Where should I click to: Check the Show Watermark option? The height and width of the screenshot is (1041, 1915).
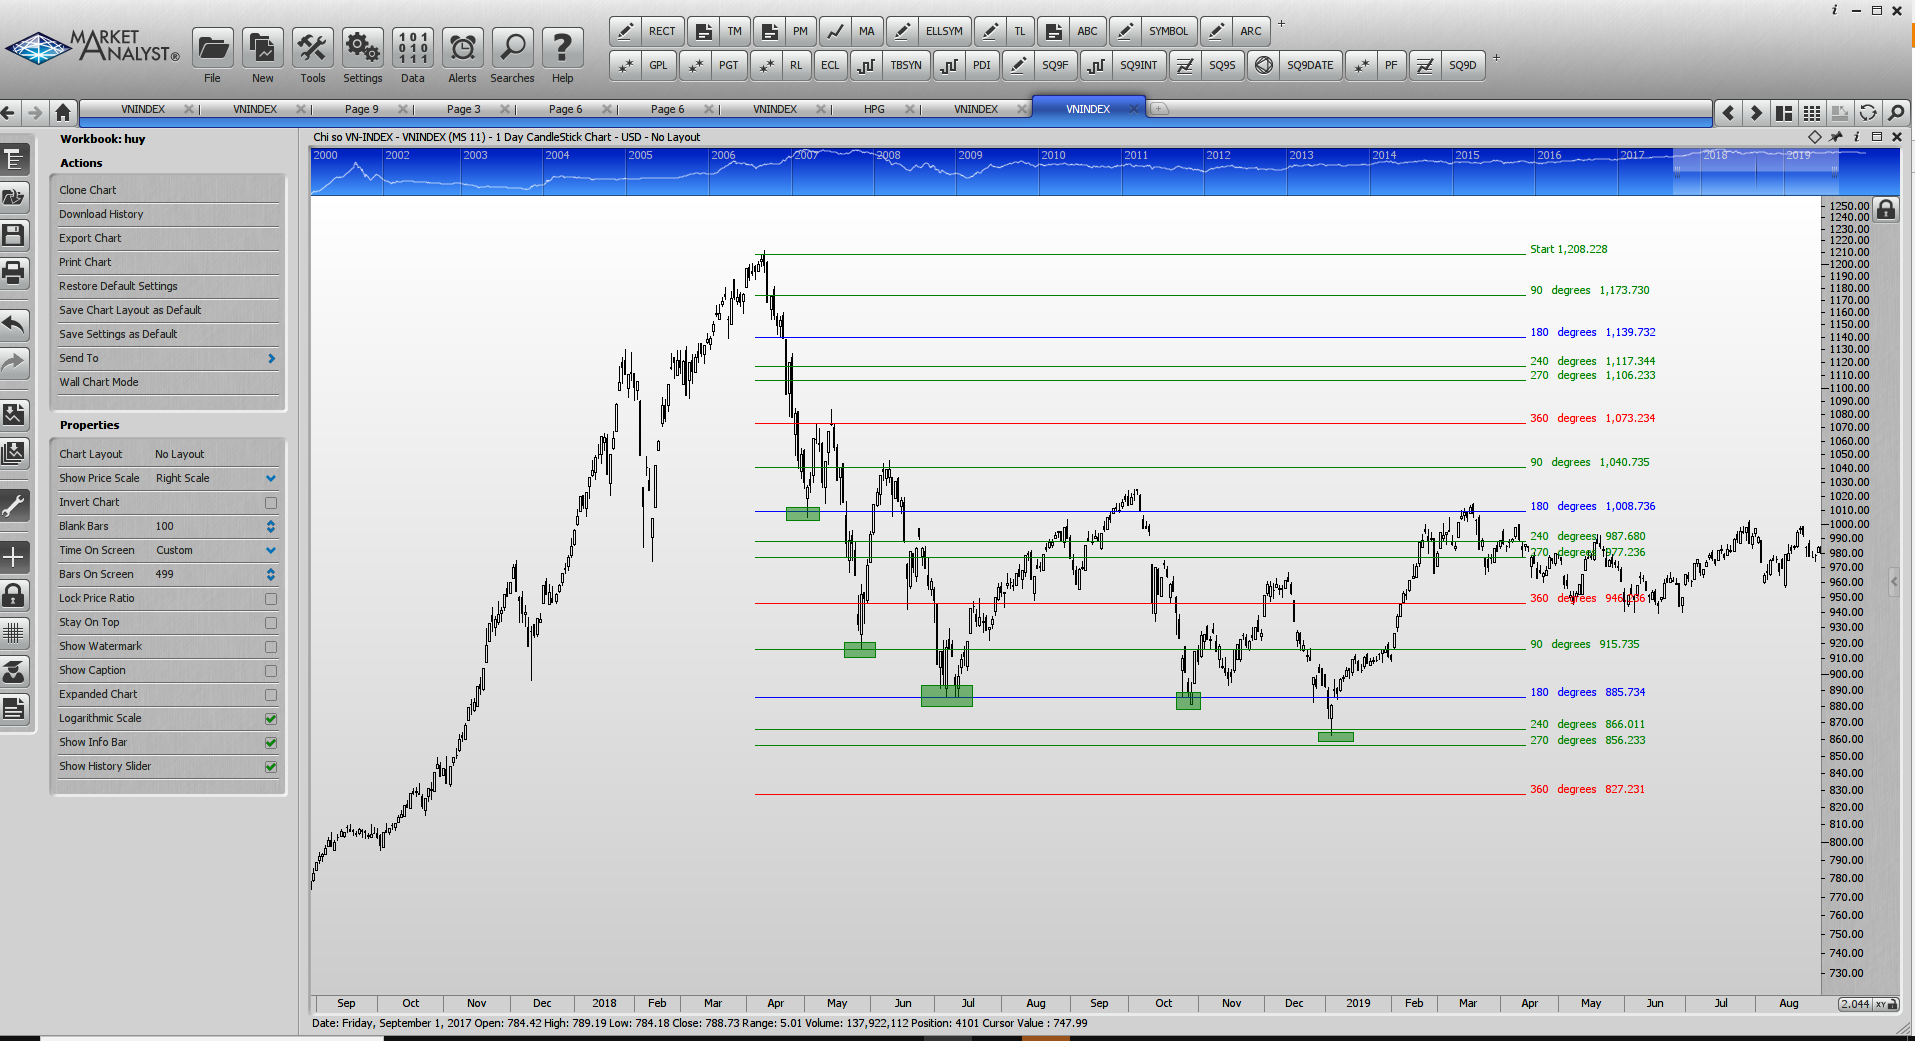click(x=271, y=647)
